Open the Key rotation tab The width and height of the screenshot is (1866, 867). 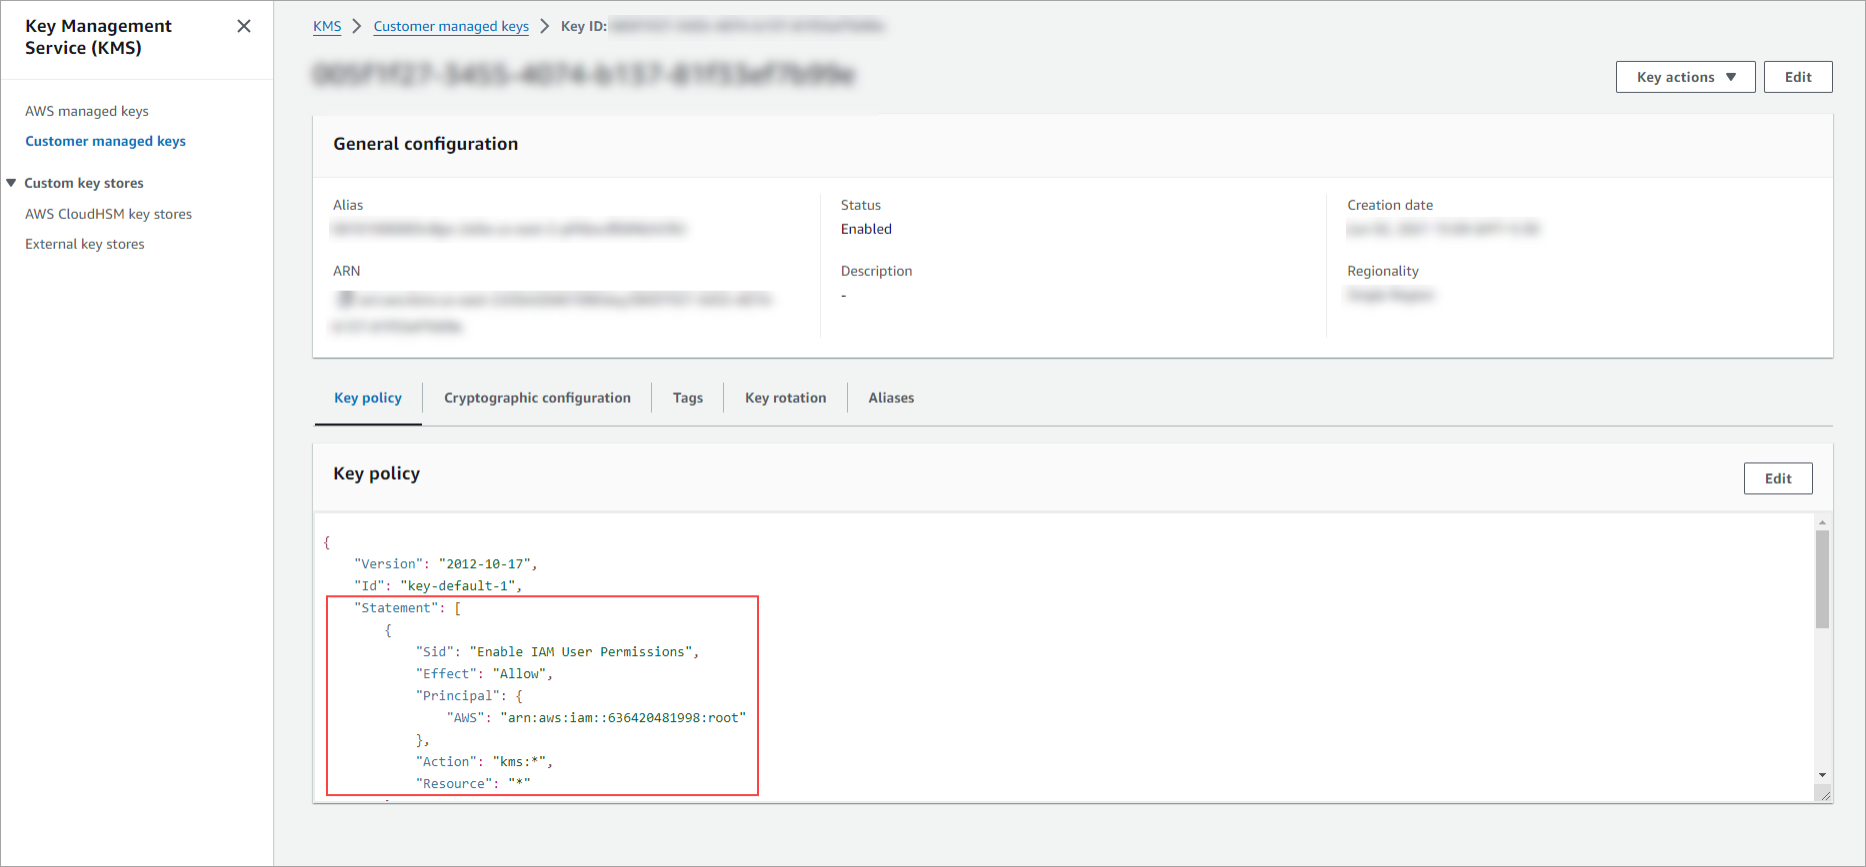[785, 398]
